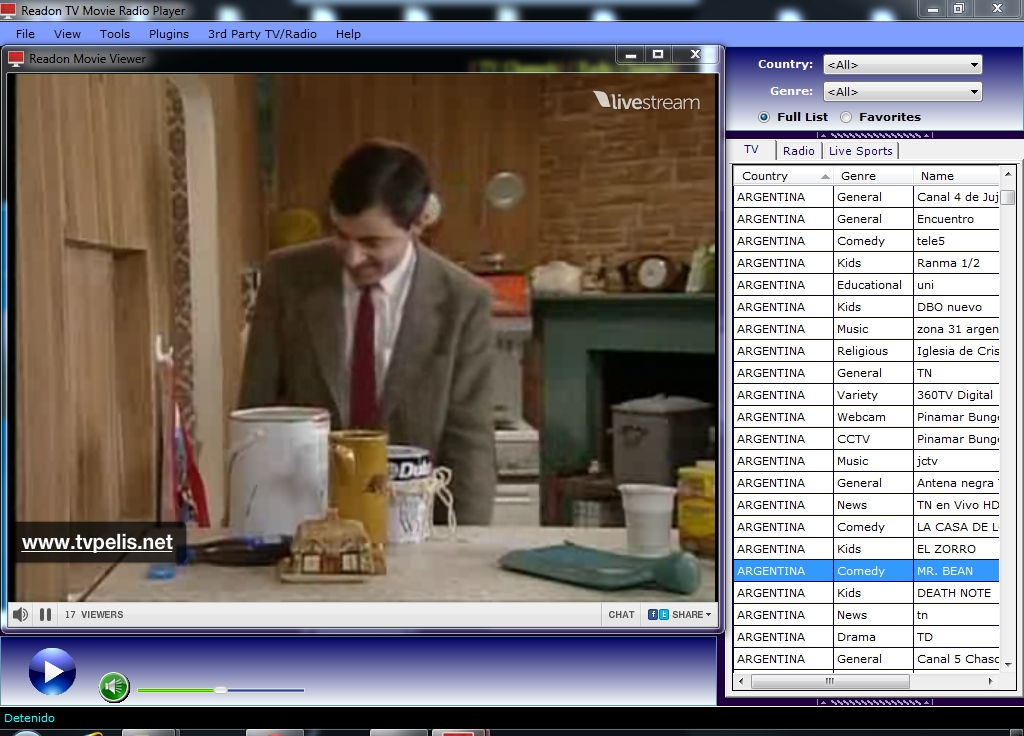Viewport: 1024px width, 736px height.
Task: Open the www.tvpelis.net link
Action: (x=97, y=542)
